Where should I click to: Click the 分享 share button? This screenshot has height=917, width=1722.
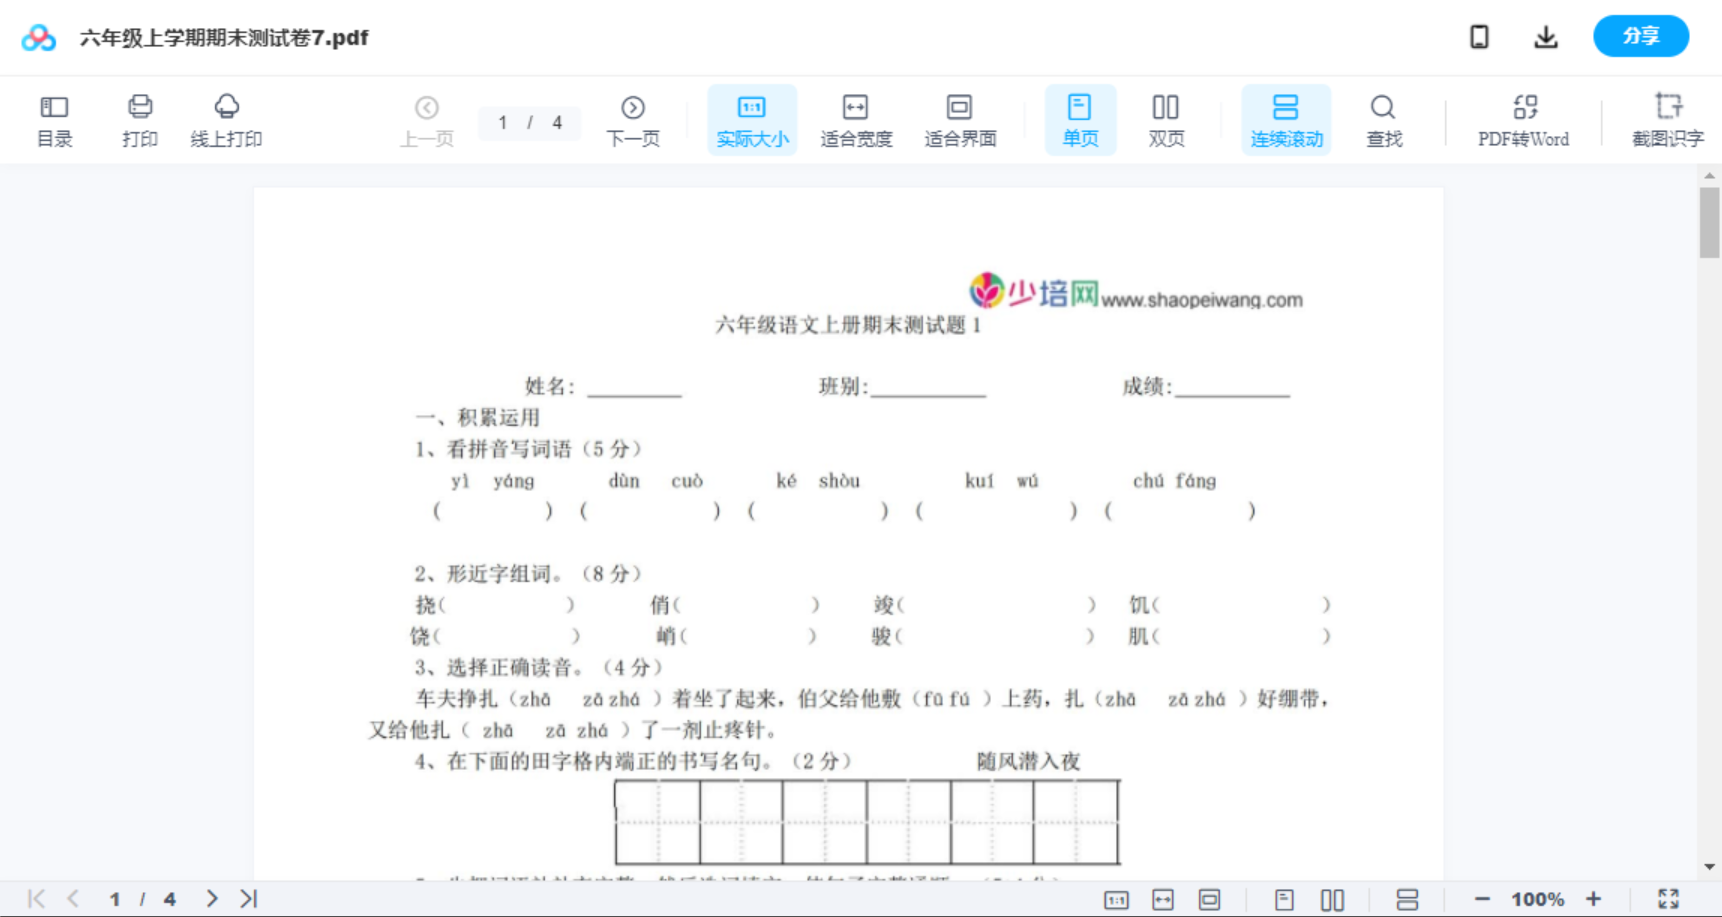1640,36
